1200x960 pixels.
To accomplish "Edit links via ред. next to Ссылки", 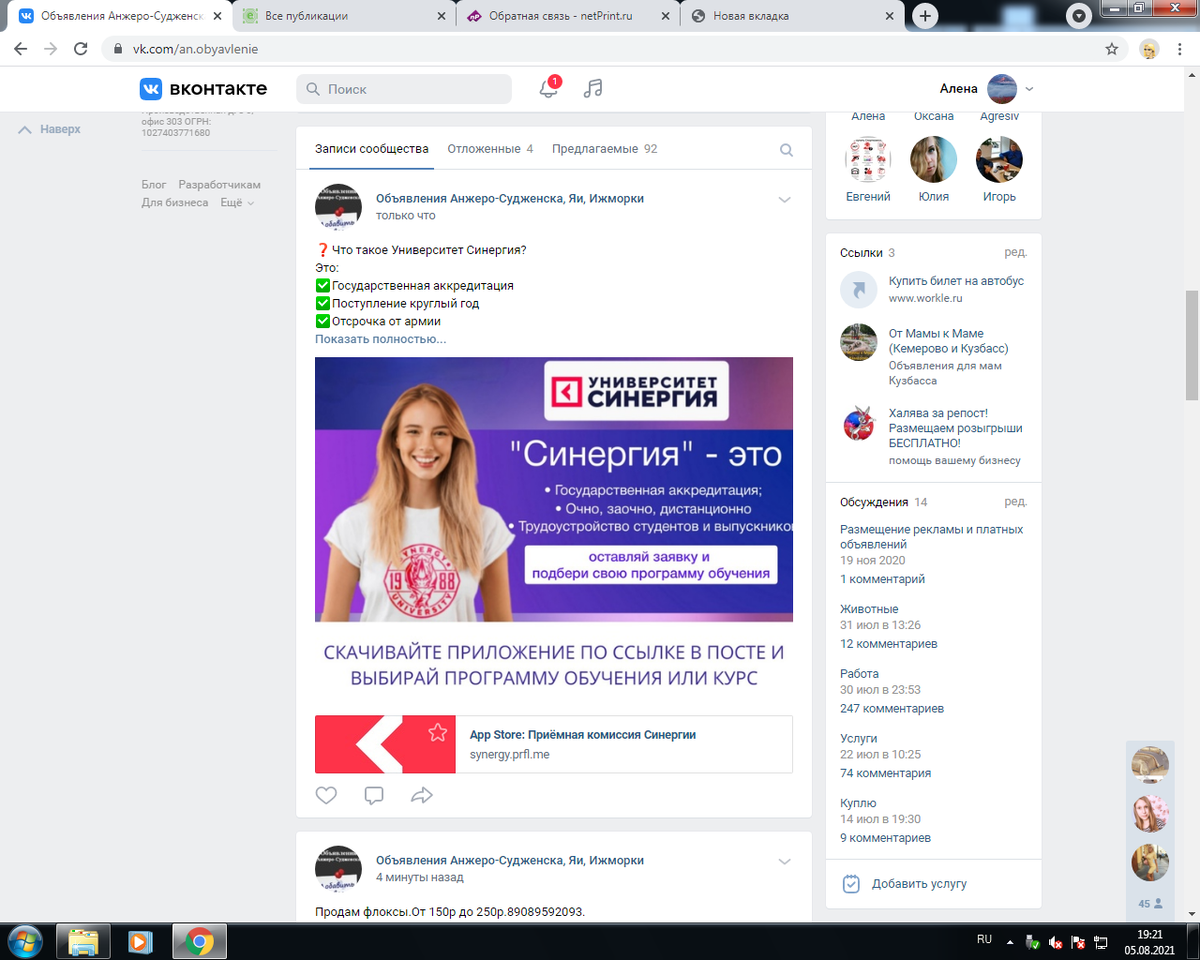I will pyautogui.click(x=1016, y=252).
